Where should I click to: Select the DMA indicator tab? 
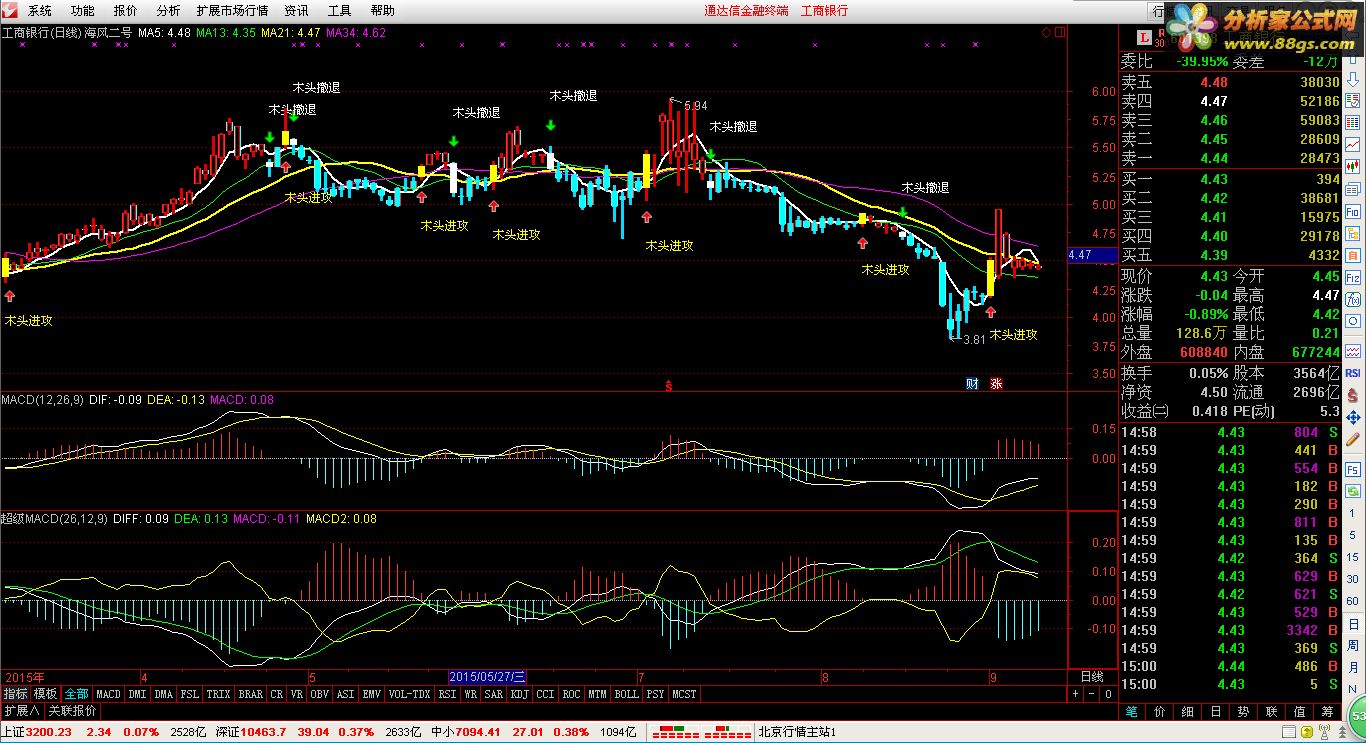click(x=164, y=693)
